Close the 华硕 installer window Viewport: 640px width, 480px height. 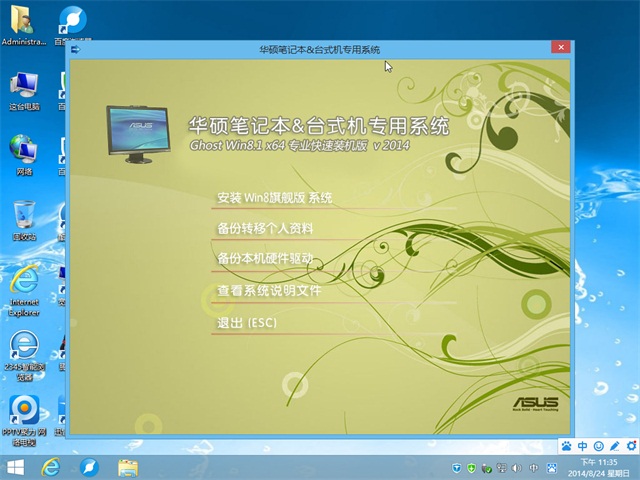point(561,49)
